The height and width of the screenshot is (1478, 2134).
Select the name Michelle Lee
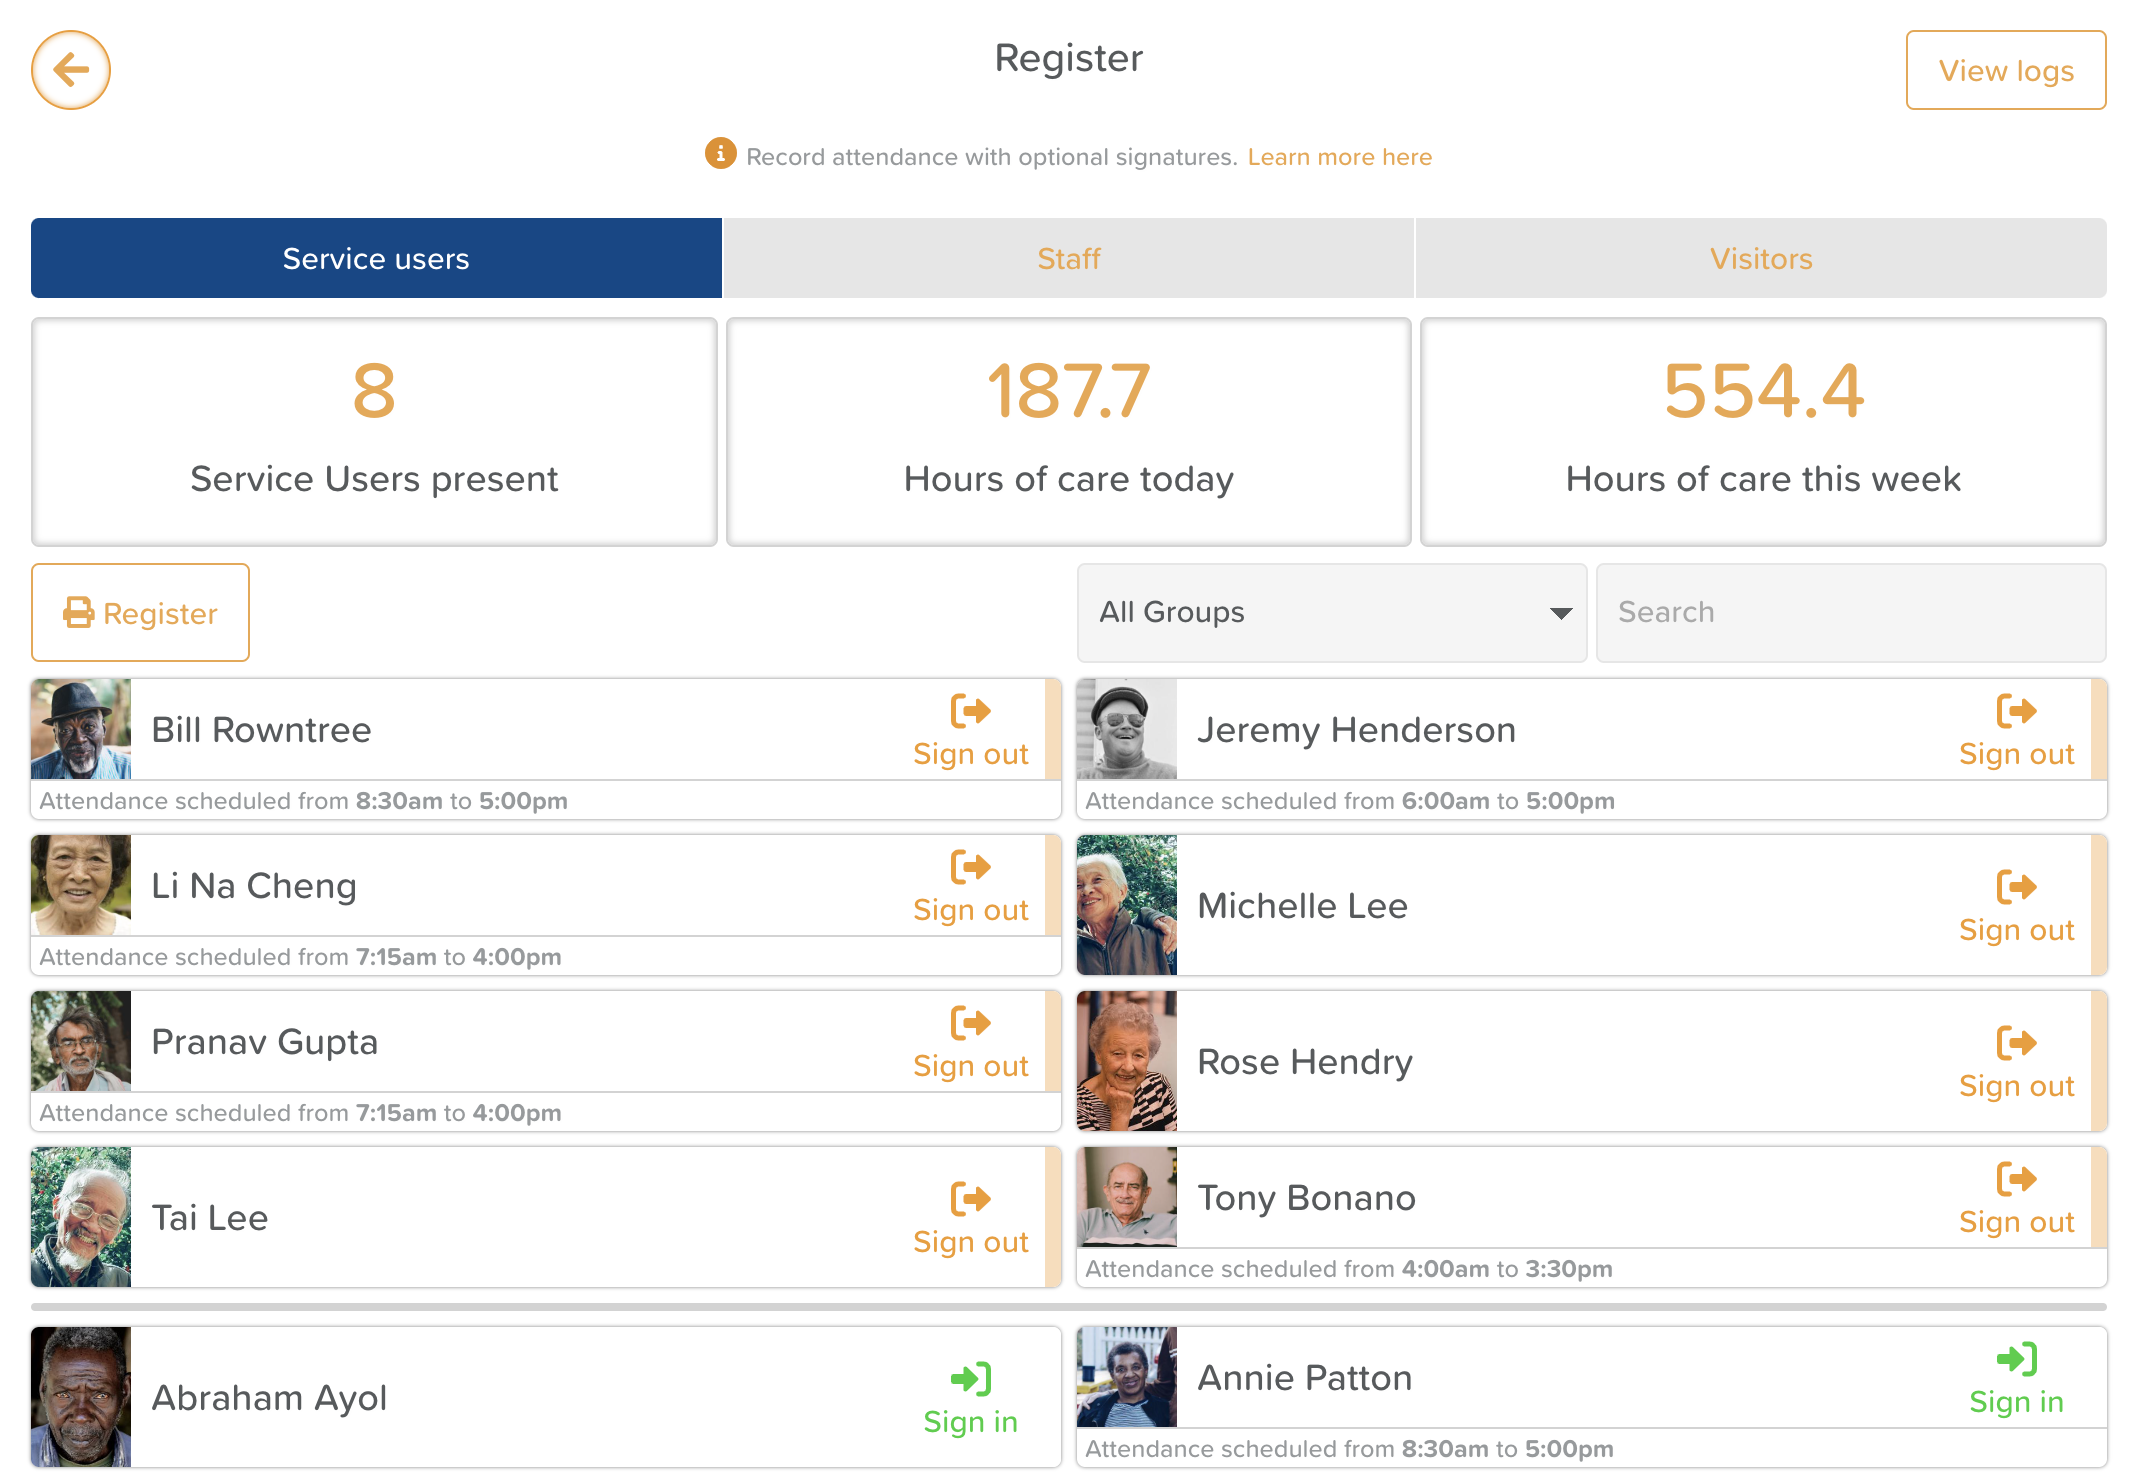point(1302,906)
